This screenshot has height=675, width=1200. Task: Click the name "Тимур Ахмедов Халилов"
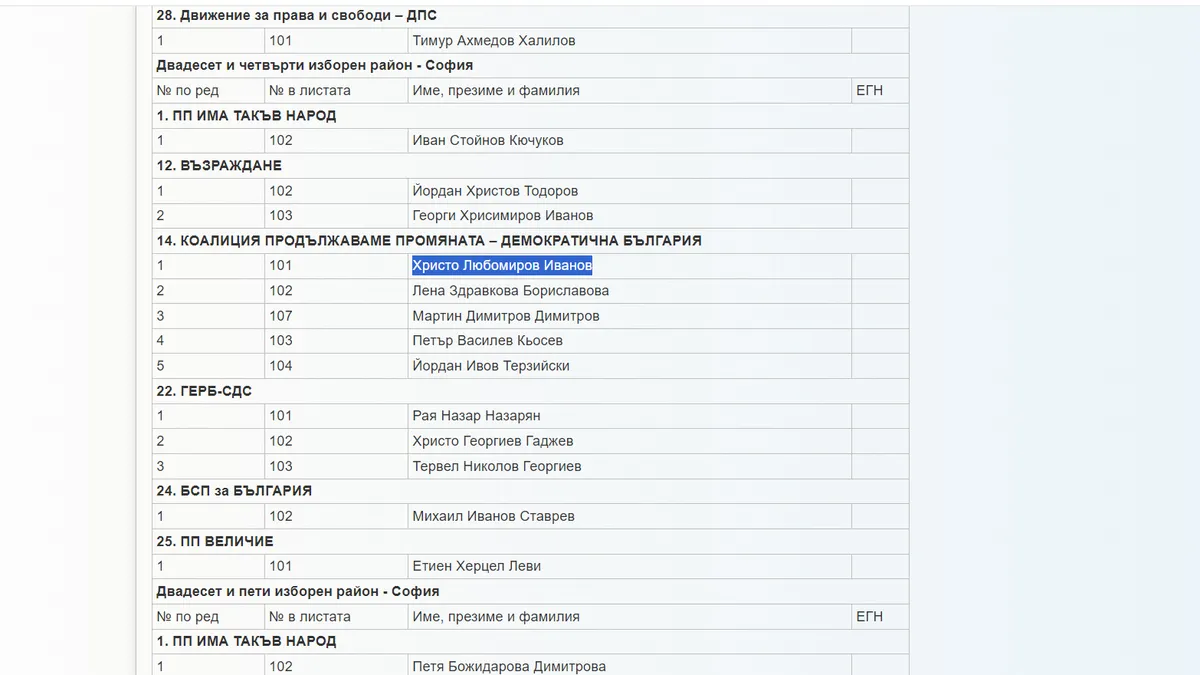pyautogui.click(x=494, y=41)
